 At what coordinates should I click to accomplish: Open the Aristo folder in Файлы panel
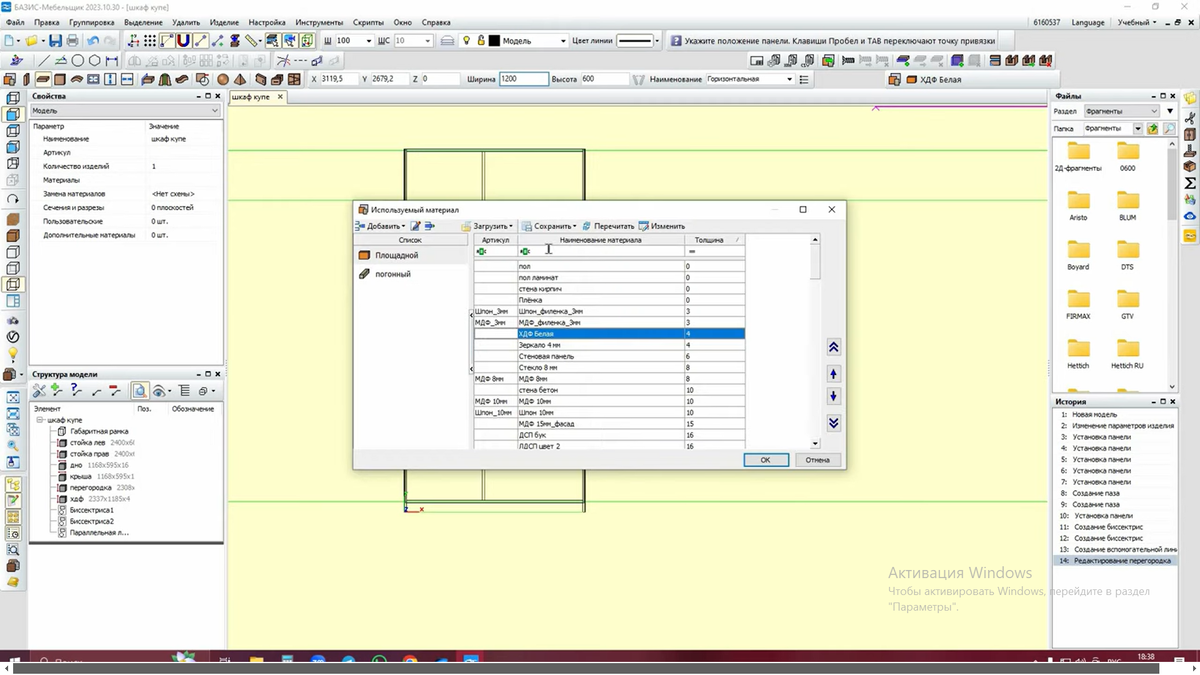pyautogui.click(x=1078, y=204)
